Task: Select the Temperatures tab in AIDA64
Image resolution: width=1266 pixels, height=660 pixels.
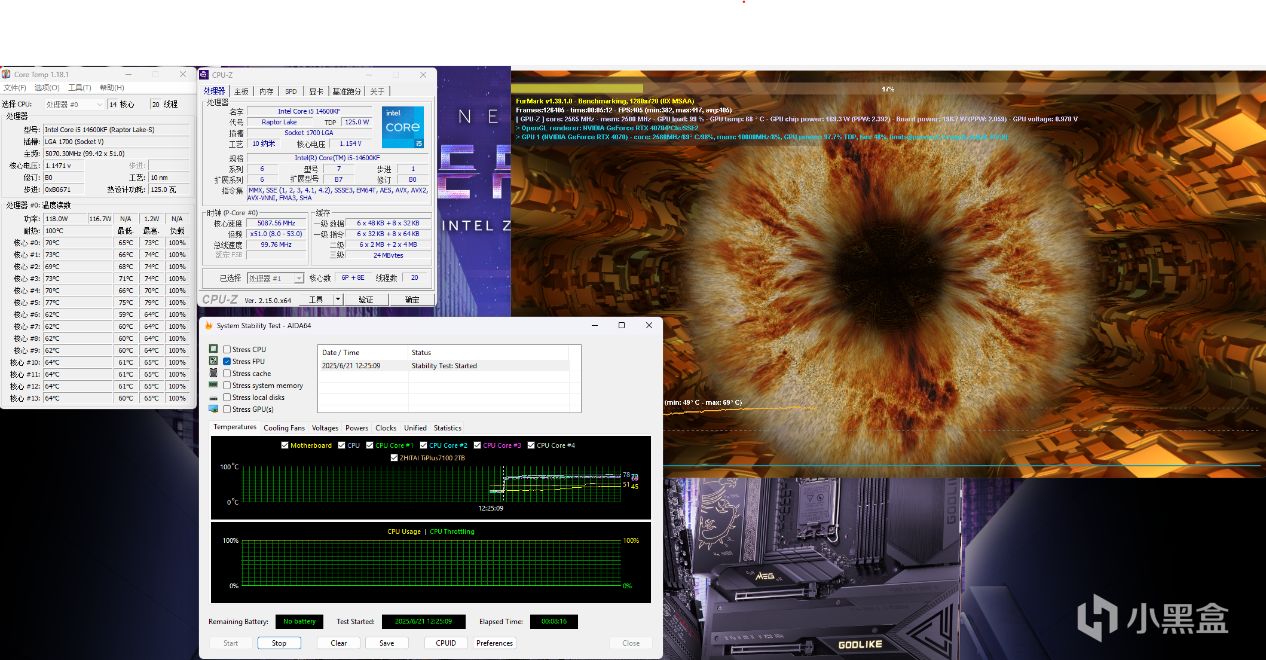Action: (235, 427)
